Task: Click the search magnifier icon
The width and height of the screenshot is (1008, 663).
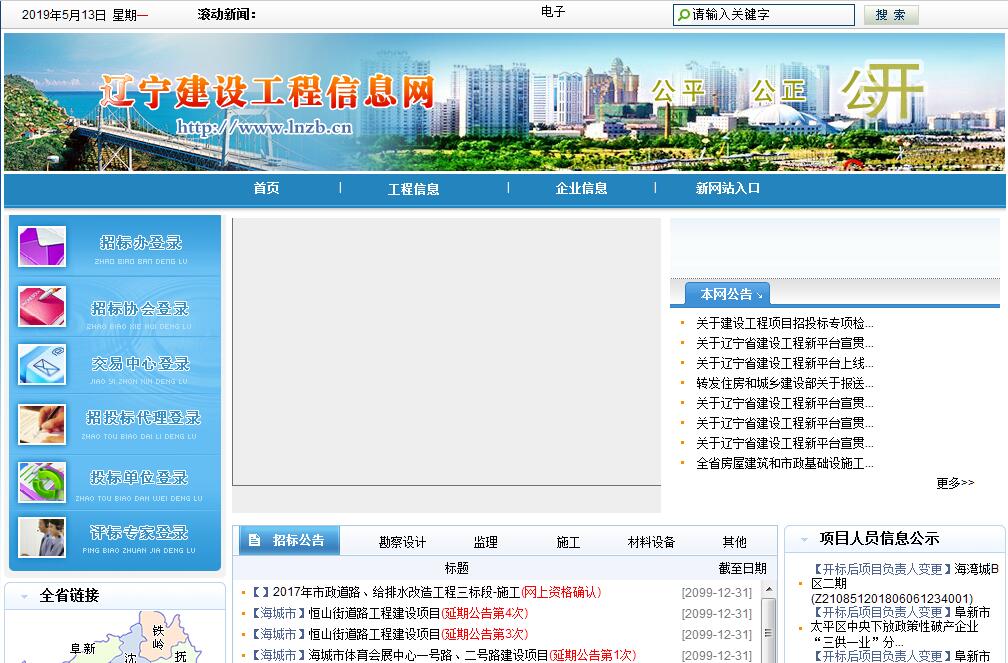Action: [684, 15]
